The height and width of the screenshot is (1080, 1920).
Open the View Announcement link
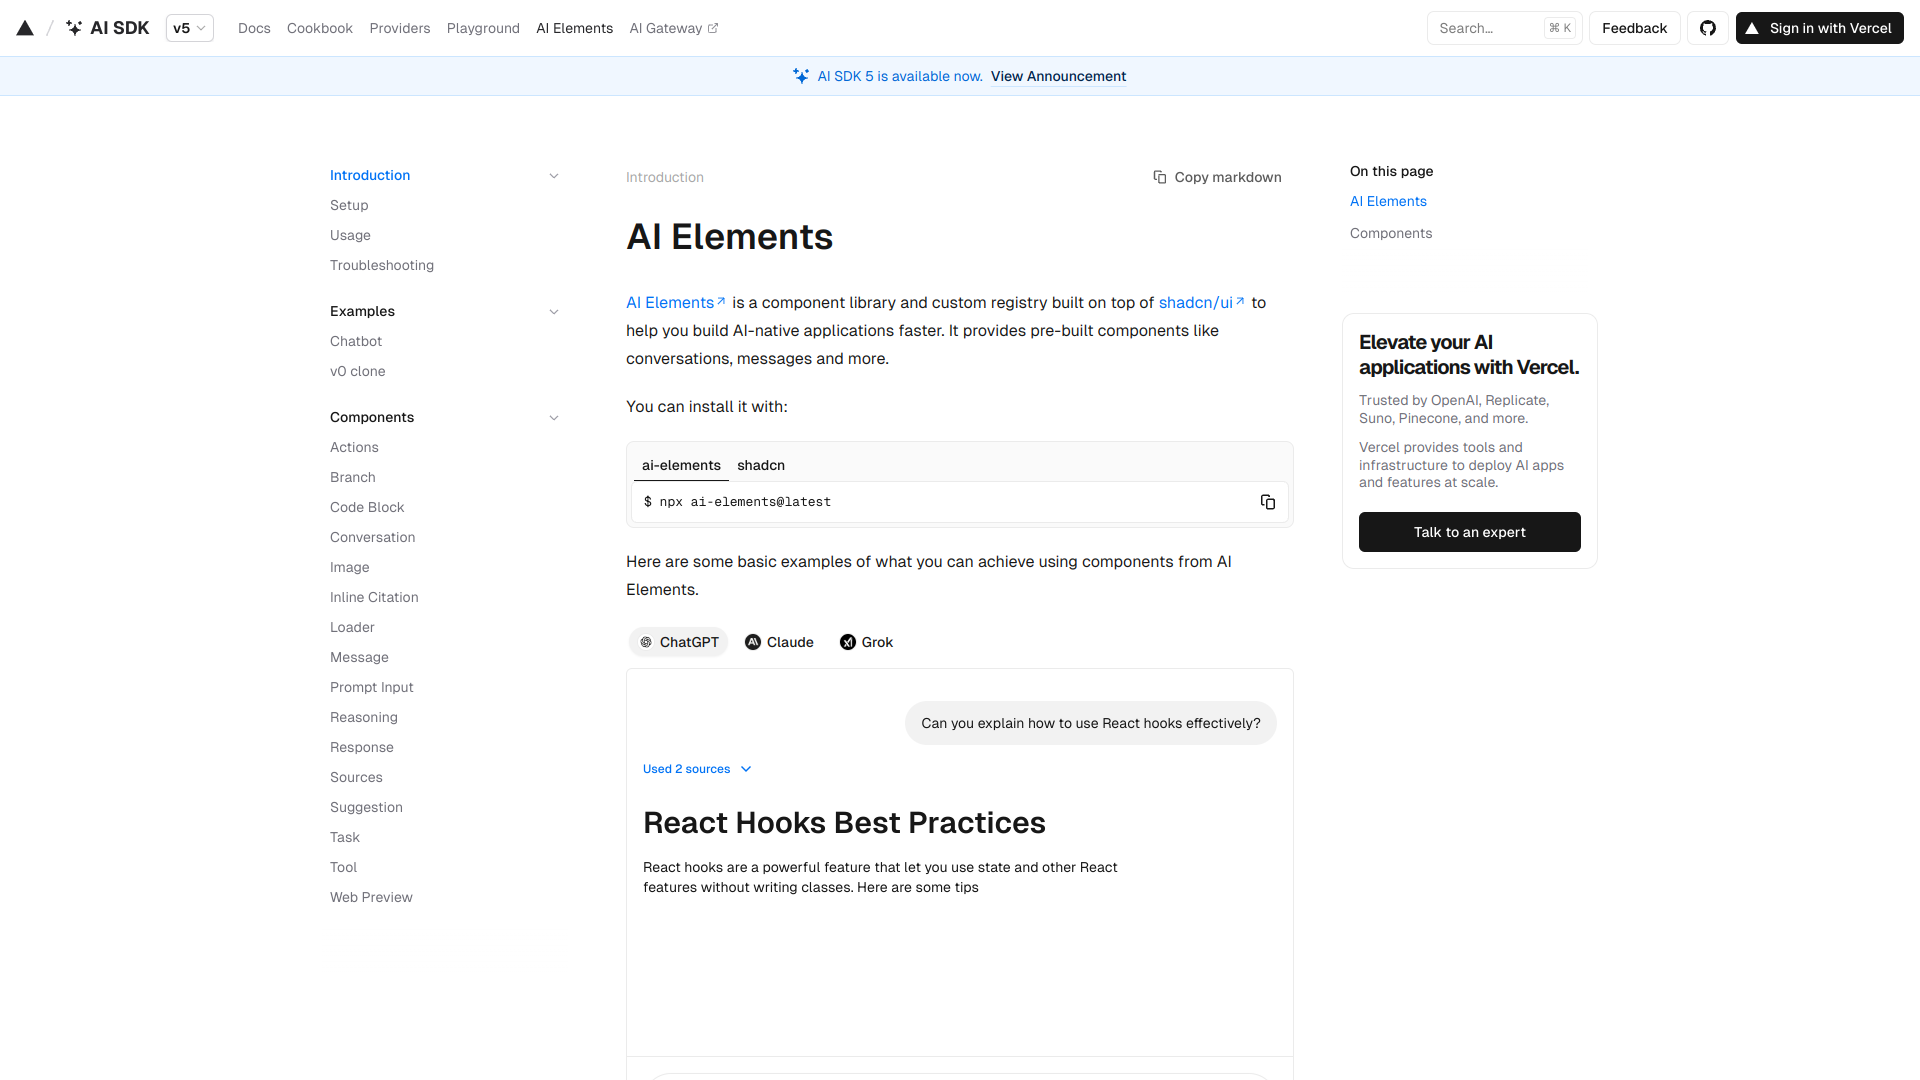[x=1058, y=76]
